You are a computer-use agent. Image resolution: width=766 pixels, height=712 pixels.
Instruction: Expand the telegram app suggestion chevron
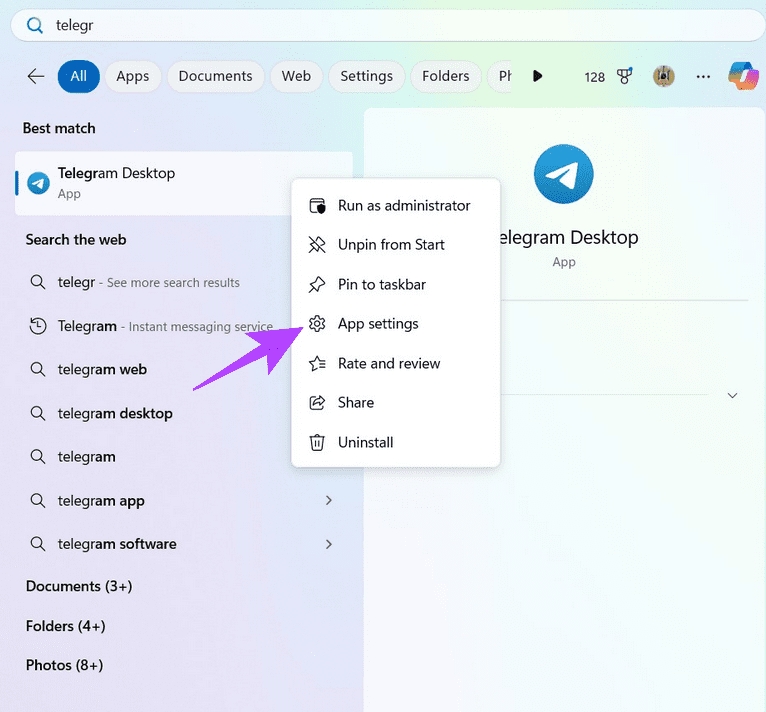click(x=329, y=500)
